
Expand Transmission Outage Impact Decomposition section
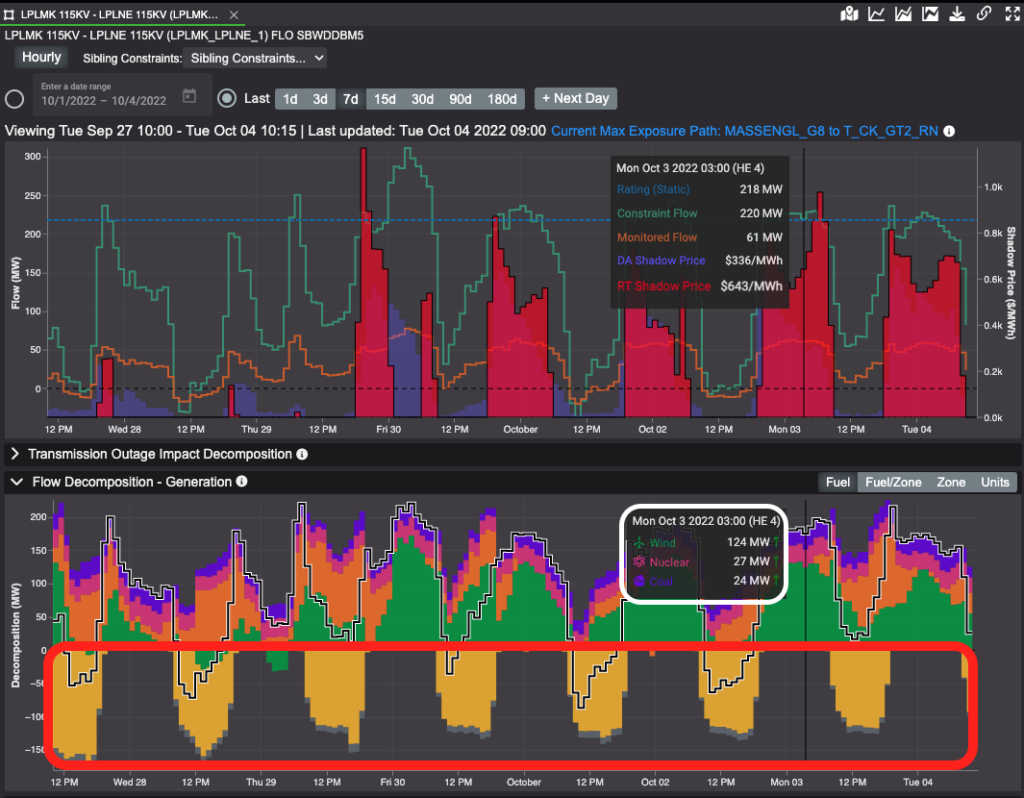(x=15, y=454)
